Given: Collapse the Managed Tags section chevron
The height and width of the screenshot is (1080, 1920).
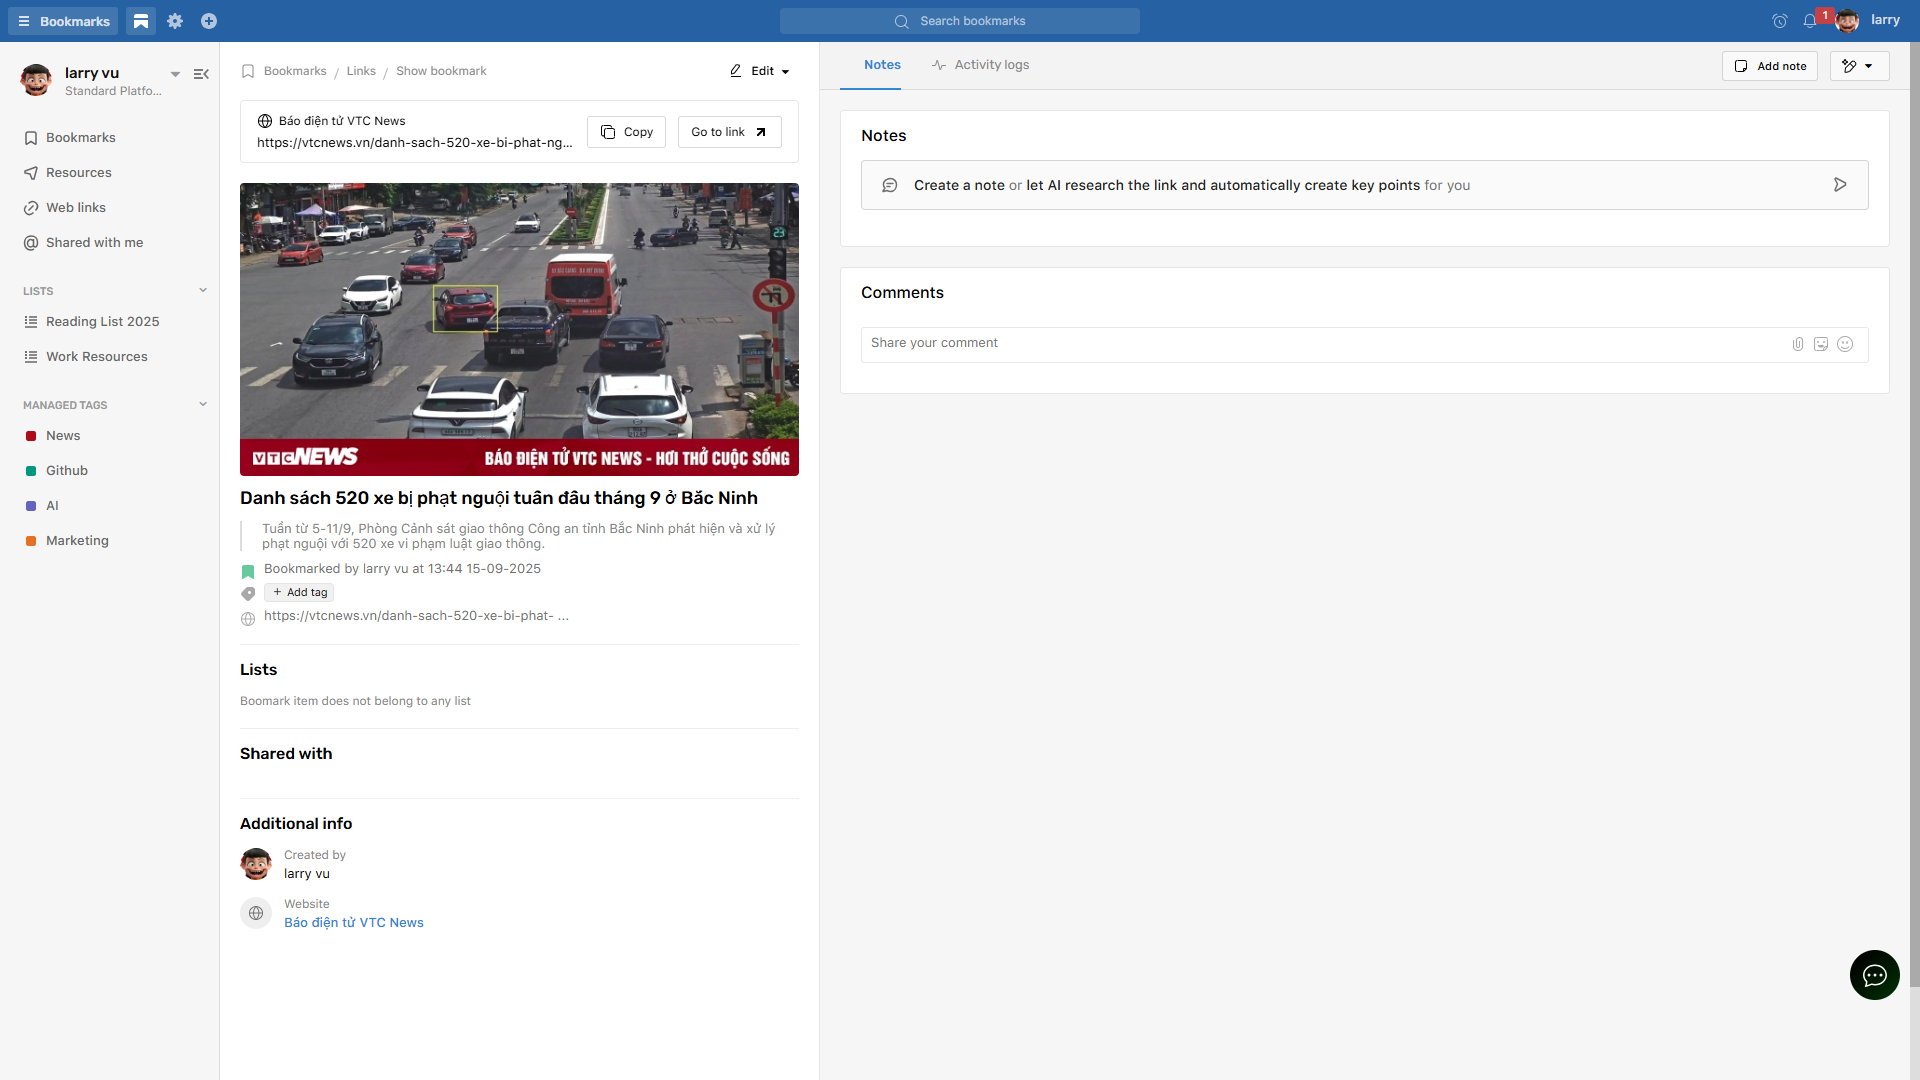Looking at the screenshot, I should coord(203,405).
